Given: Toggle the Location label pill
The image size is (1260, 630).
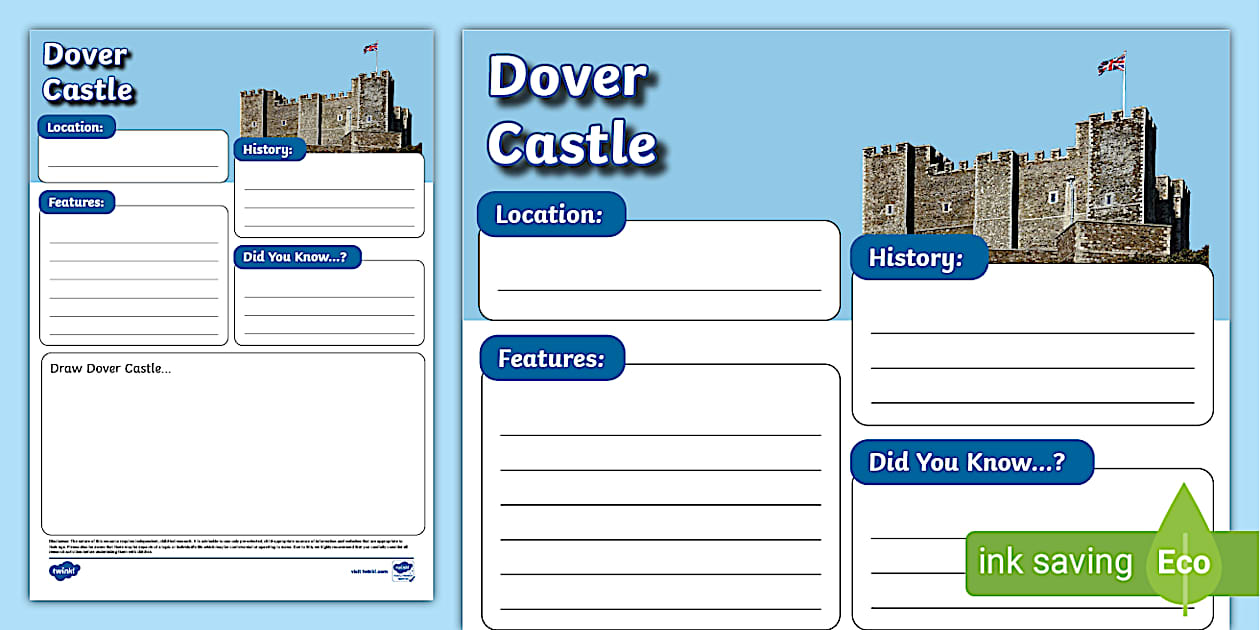Looking at the screenshot, I should (552, 213).
